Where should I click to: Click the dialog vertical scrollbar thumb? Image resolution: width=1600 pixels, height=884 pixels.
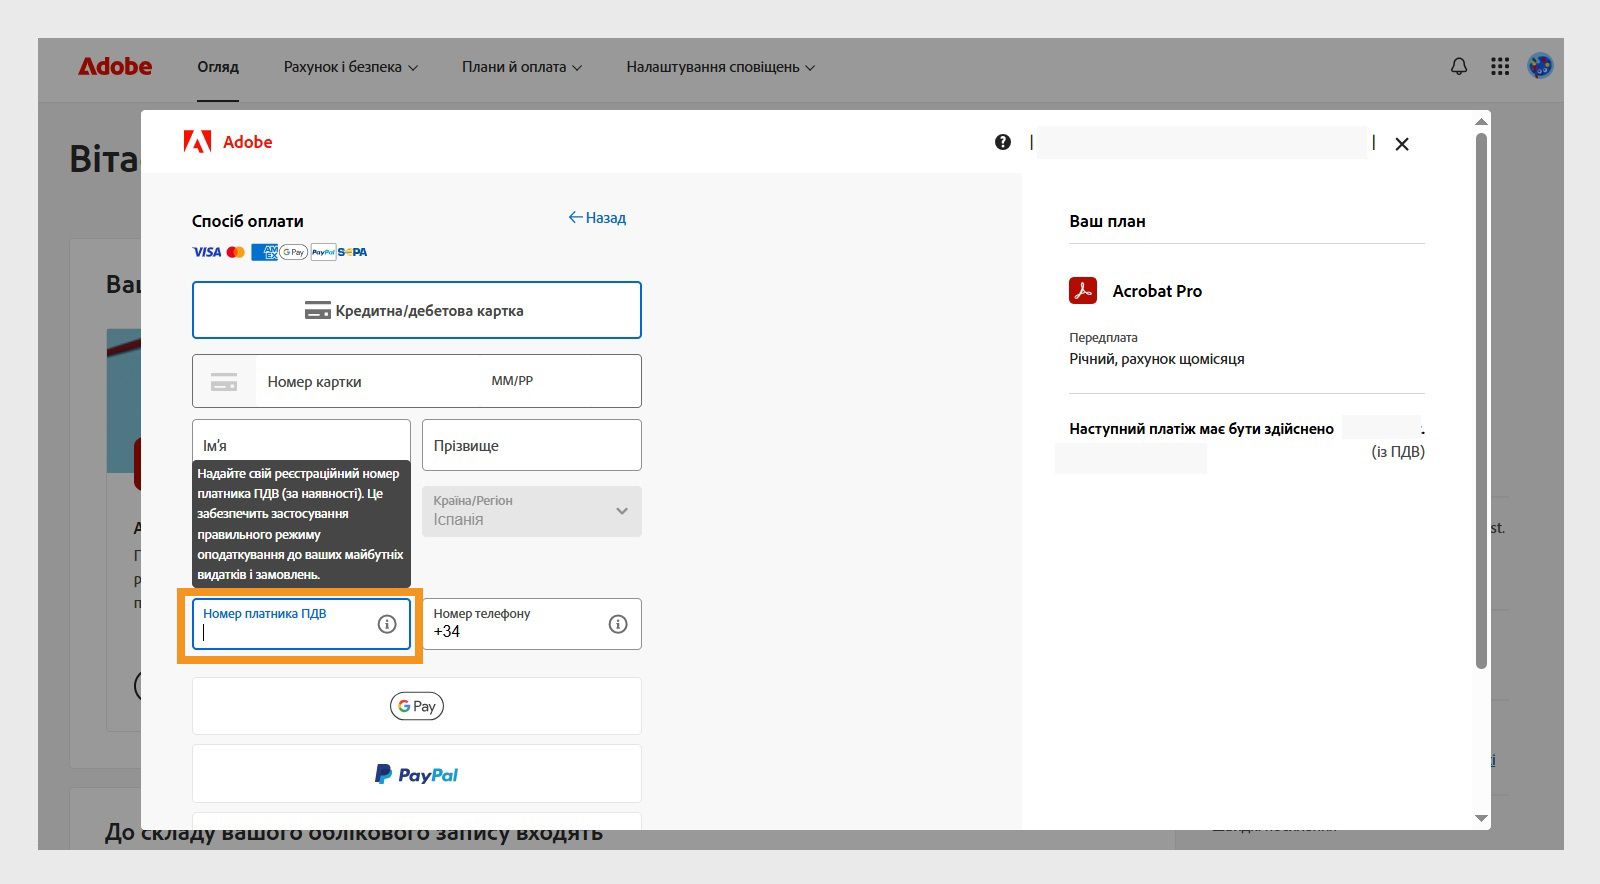coord(1481,400)
